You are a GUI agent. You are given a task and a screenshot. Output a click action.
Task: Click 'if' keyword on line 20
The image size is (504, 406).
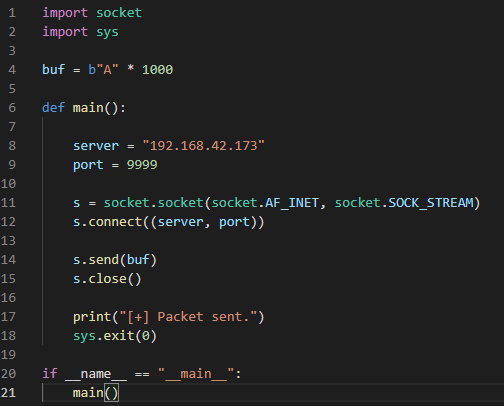(50, 373)
